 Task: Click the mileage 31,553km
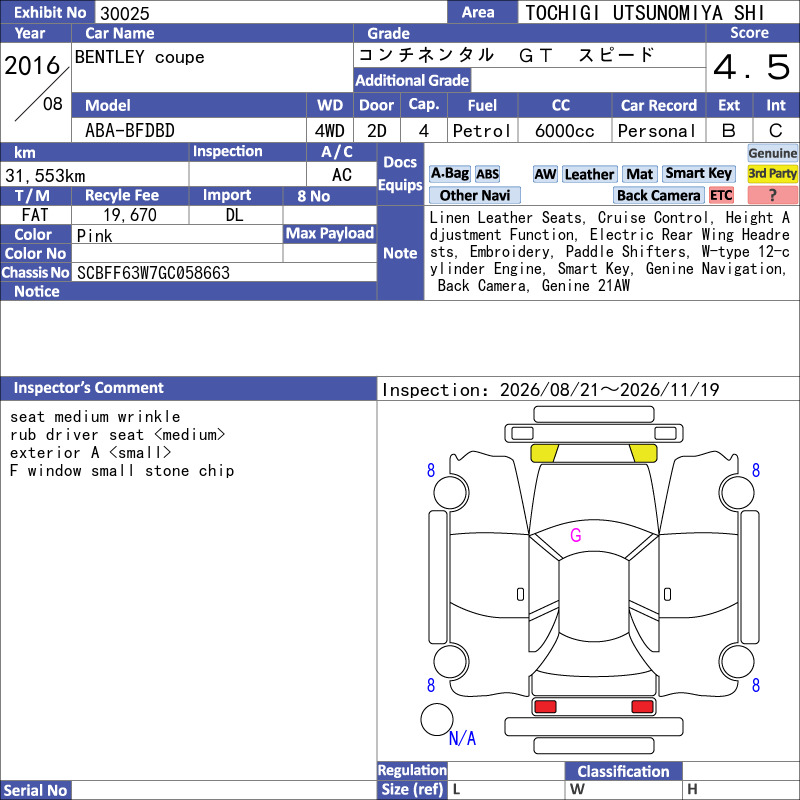pyautogui.click(x=45, y=176)
